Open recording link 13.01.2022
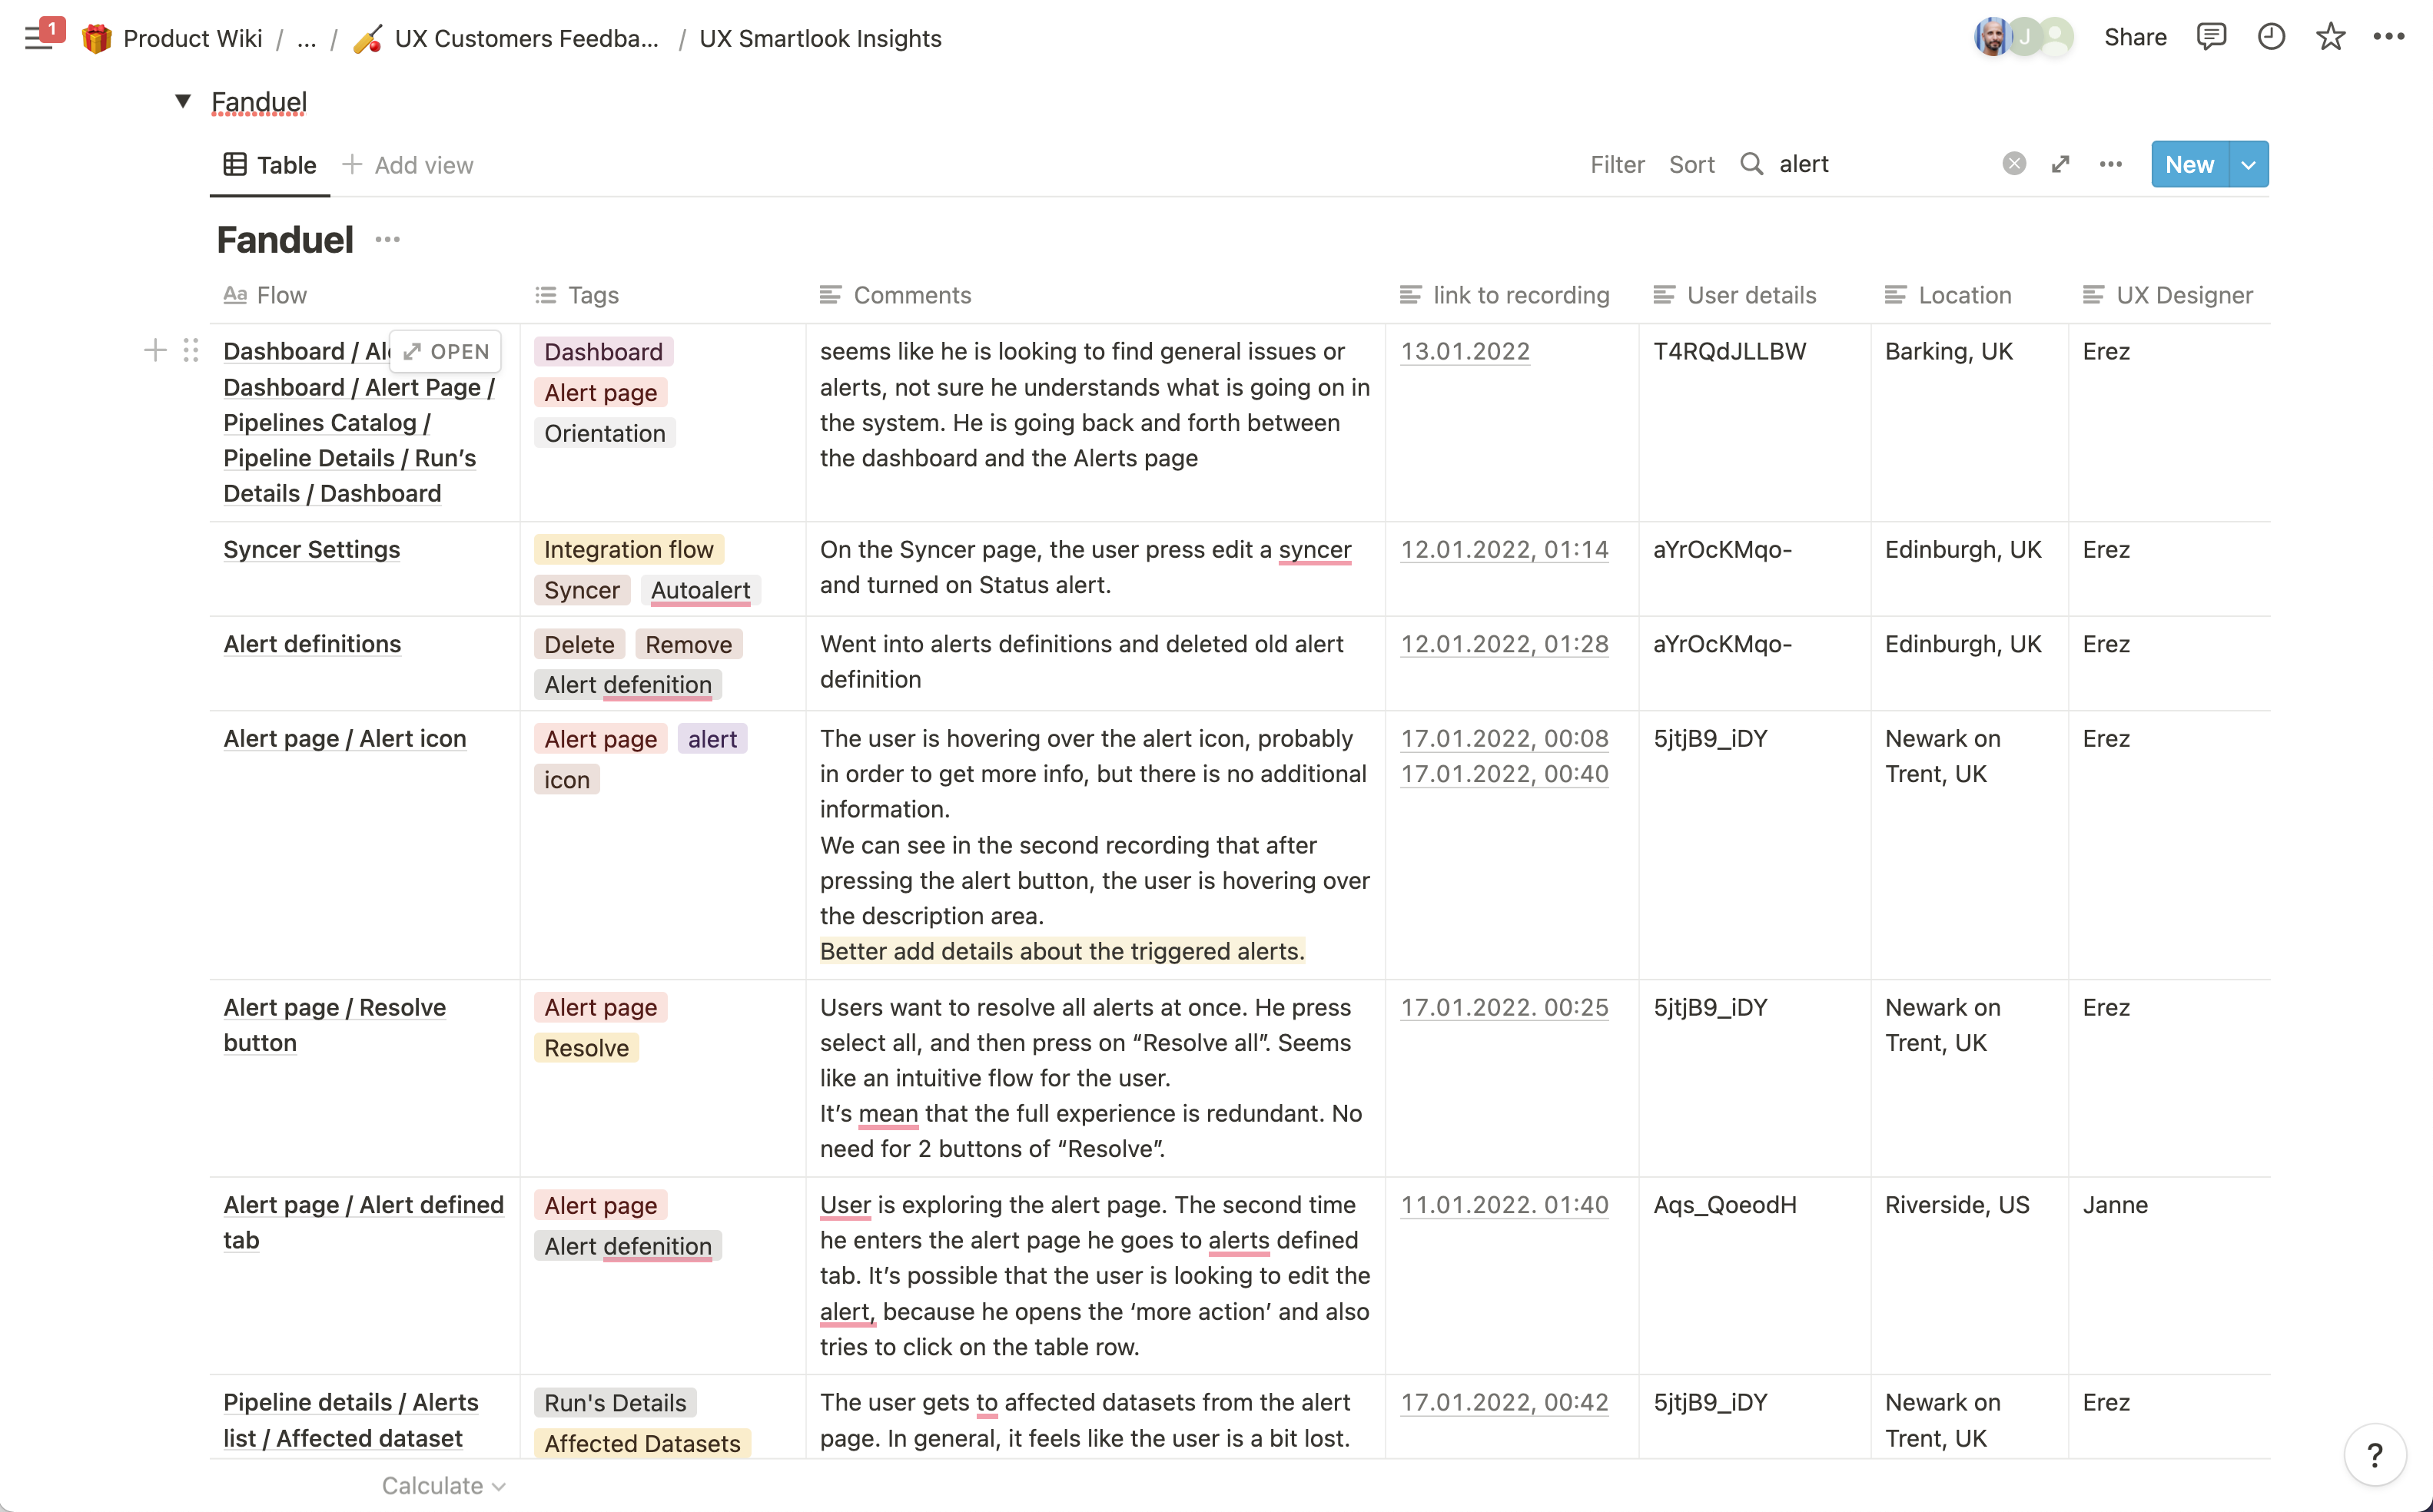Image resolution: width=2433 pixels, height=1512 pixels. point(1465,351)
